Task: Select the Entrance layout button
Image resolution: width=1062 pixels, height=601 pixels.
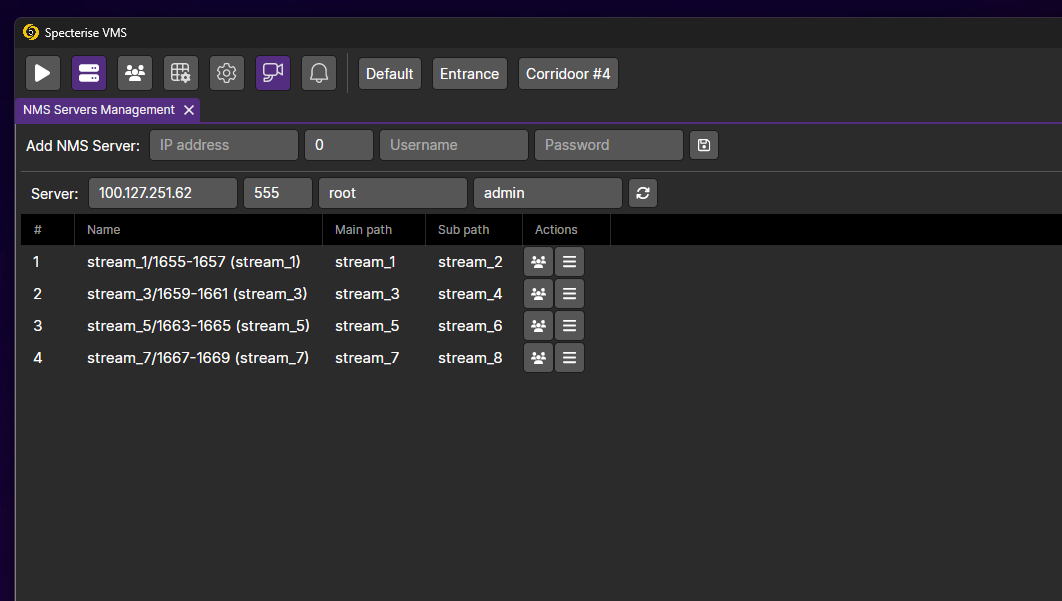Action: click(469, 74)
